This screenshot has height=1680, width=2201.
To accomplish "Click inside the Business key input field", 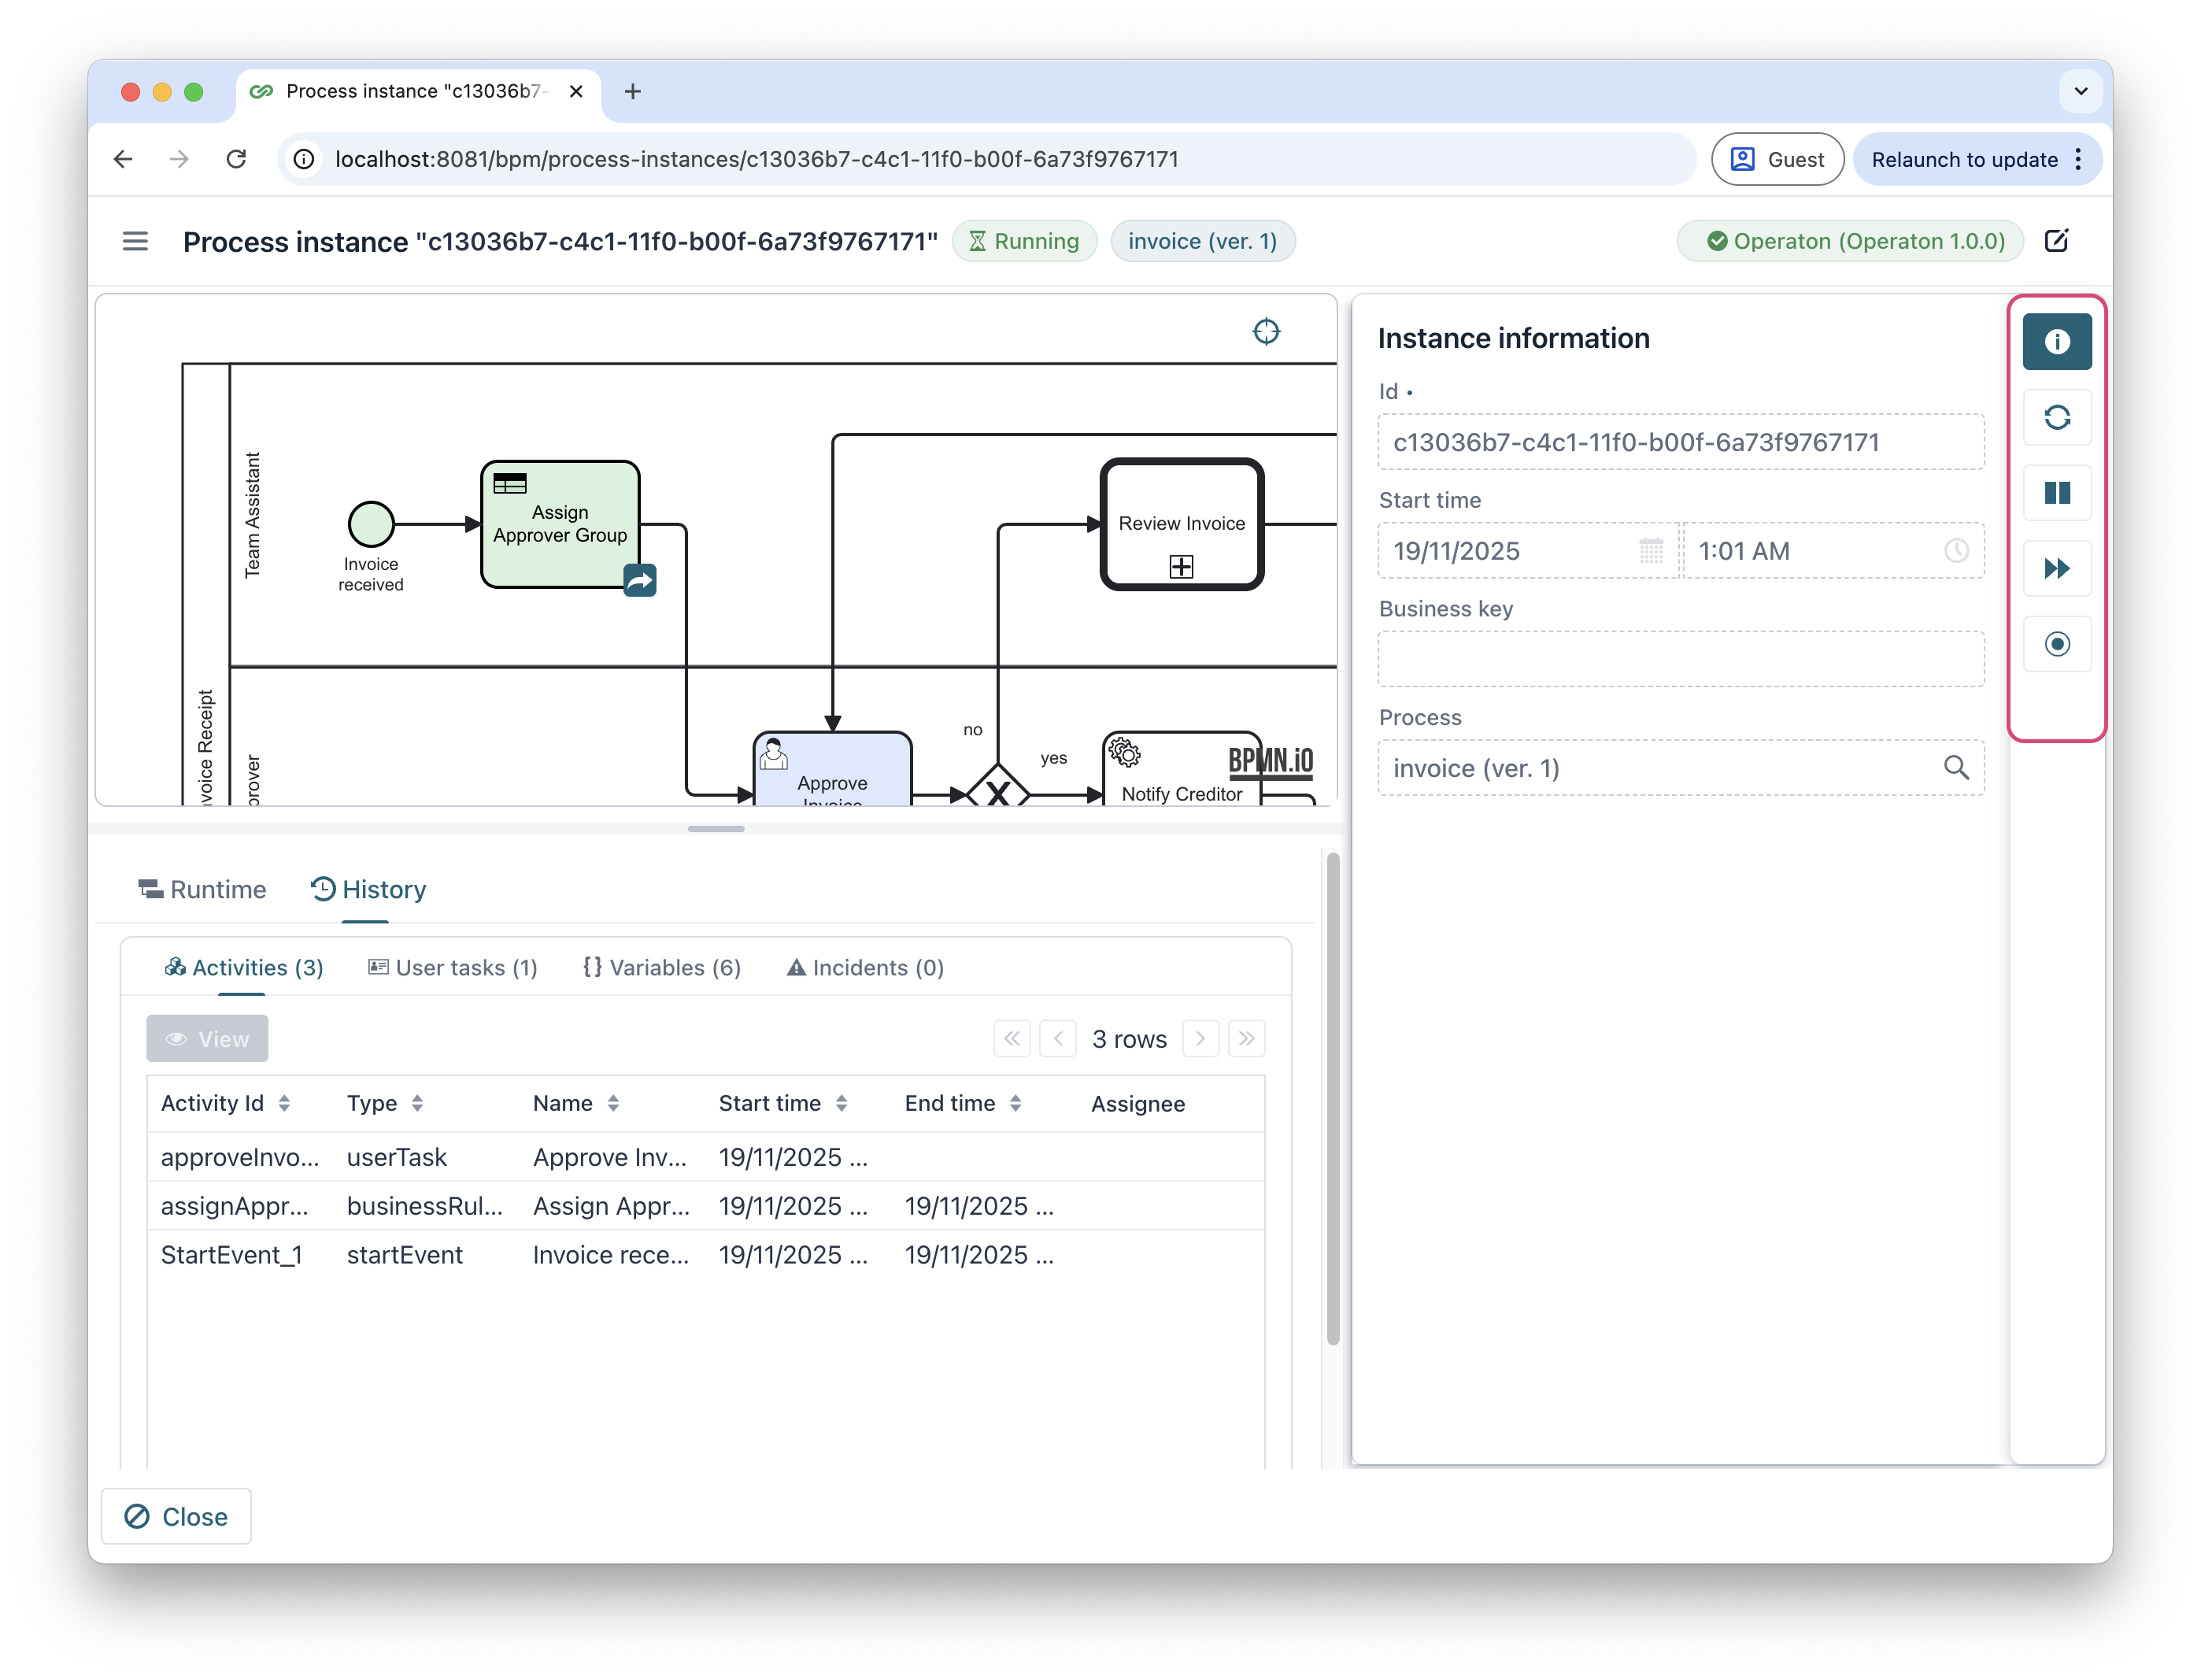I will click(x=1680, y=658).
